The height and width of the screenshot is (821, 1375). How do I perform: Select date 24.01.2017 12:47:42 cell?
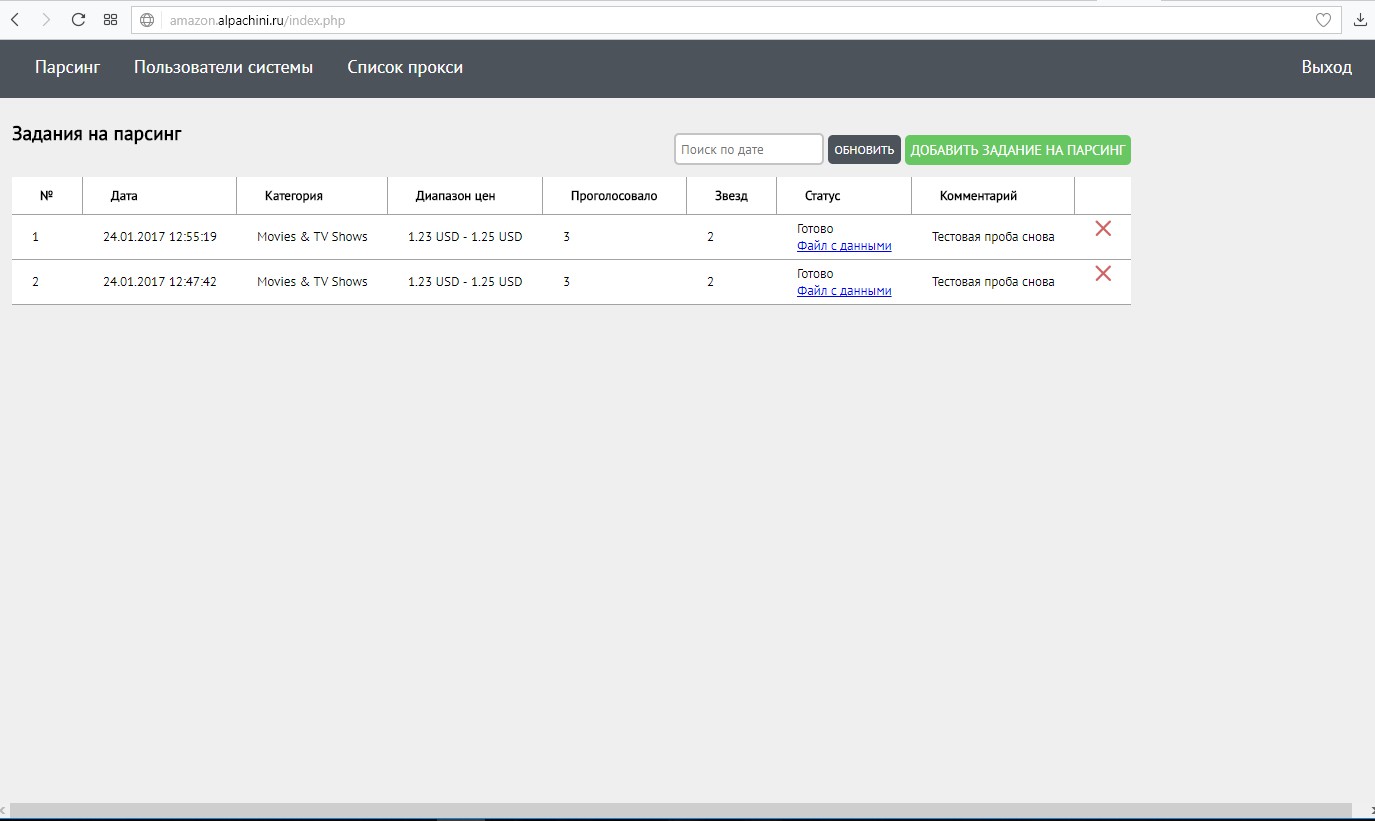tap(160, 282)
